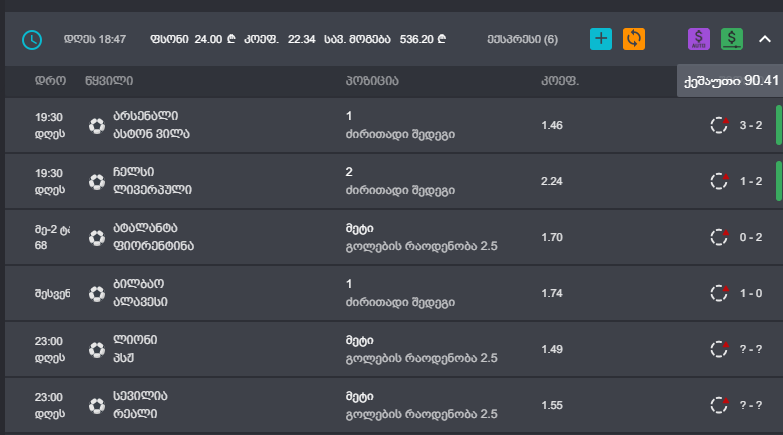This screenshot has height=435, width=783.
Task: Click the odds value 1.70
Action: (x=552, y=237)
